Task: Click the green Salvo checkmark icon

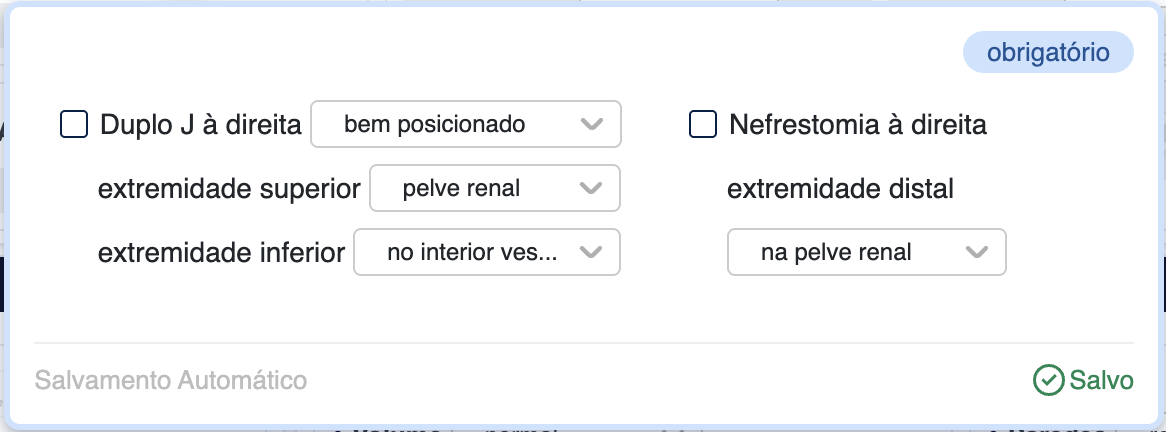Action: pos(1048,380)
